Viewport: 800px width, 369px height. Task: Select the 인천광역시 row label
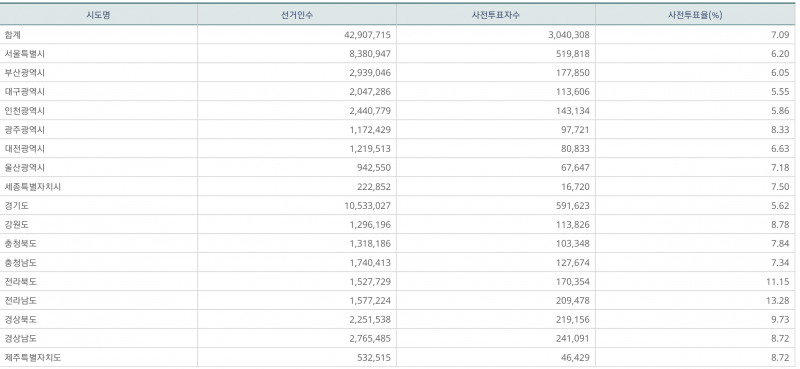(25, 111)
